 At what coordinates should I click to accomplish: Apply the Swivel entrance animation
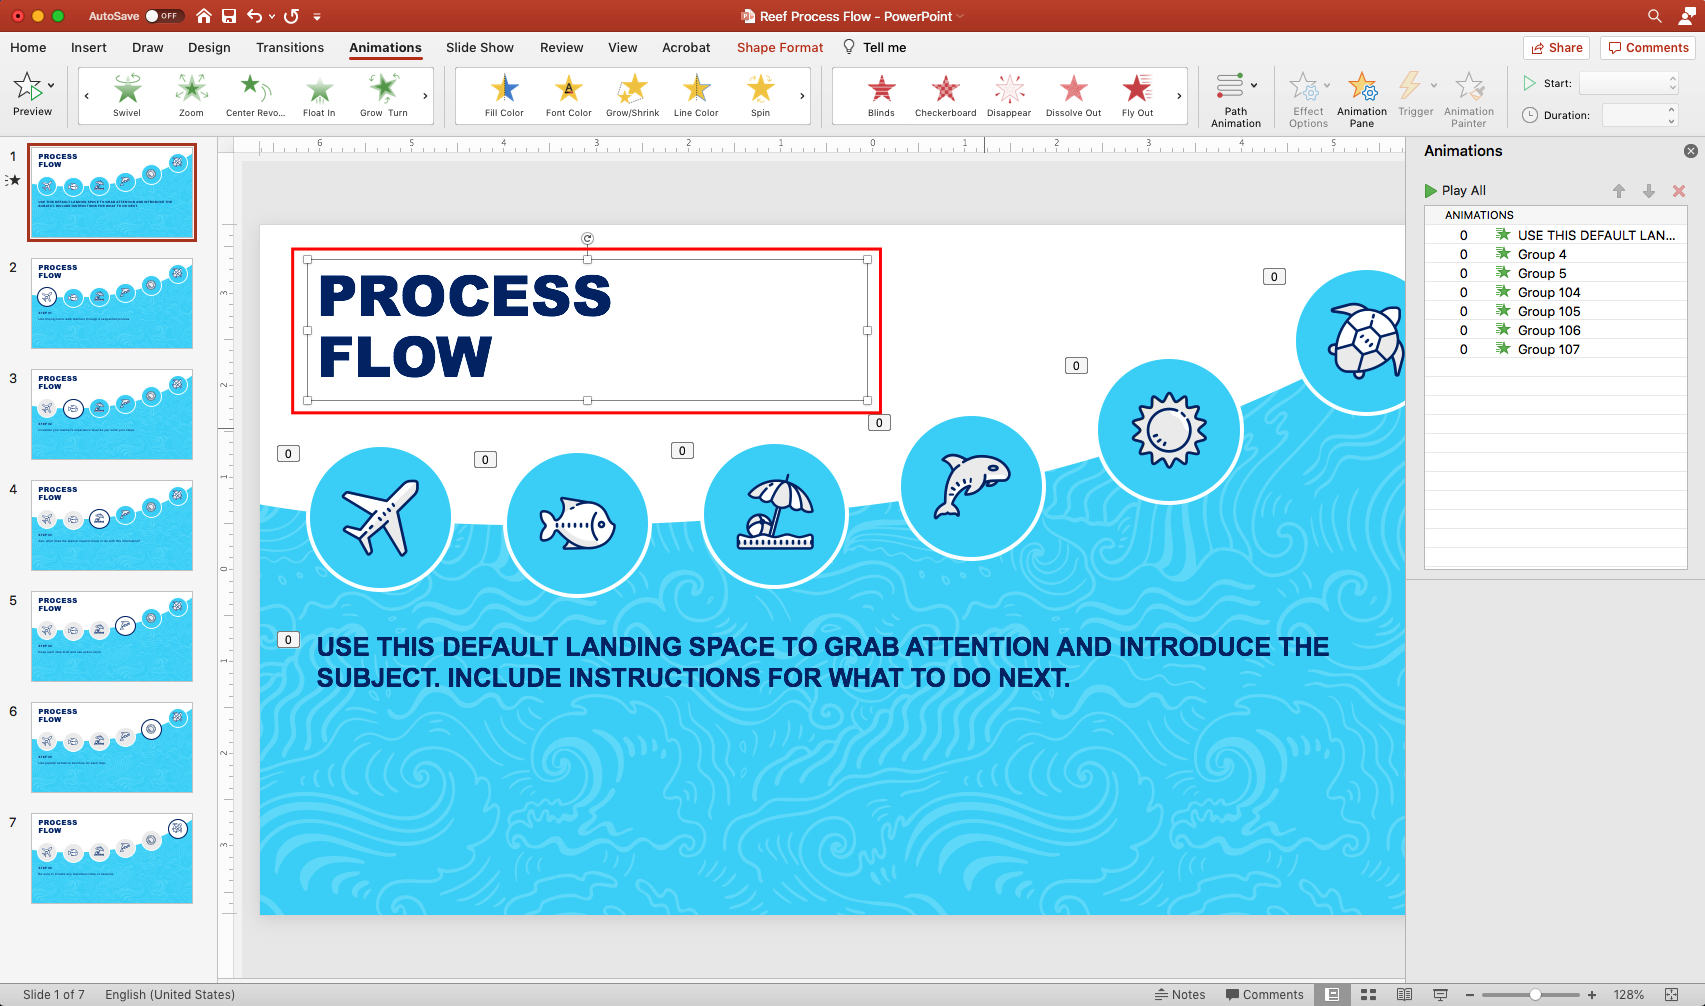coord(127,95)
